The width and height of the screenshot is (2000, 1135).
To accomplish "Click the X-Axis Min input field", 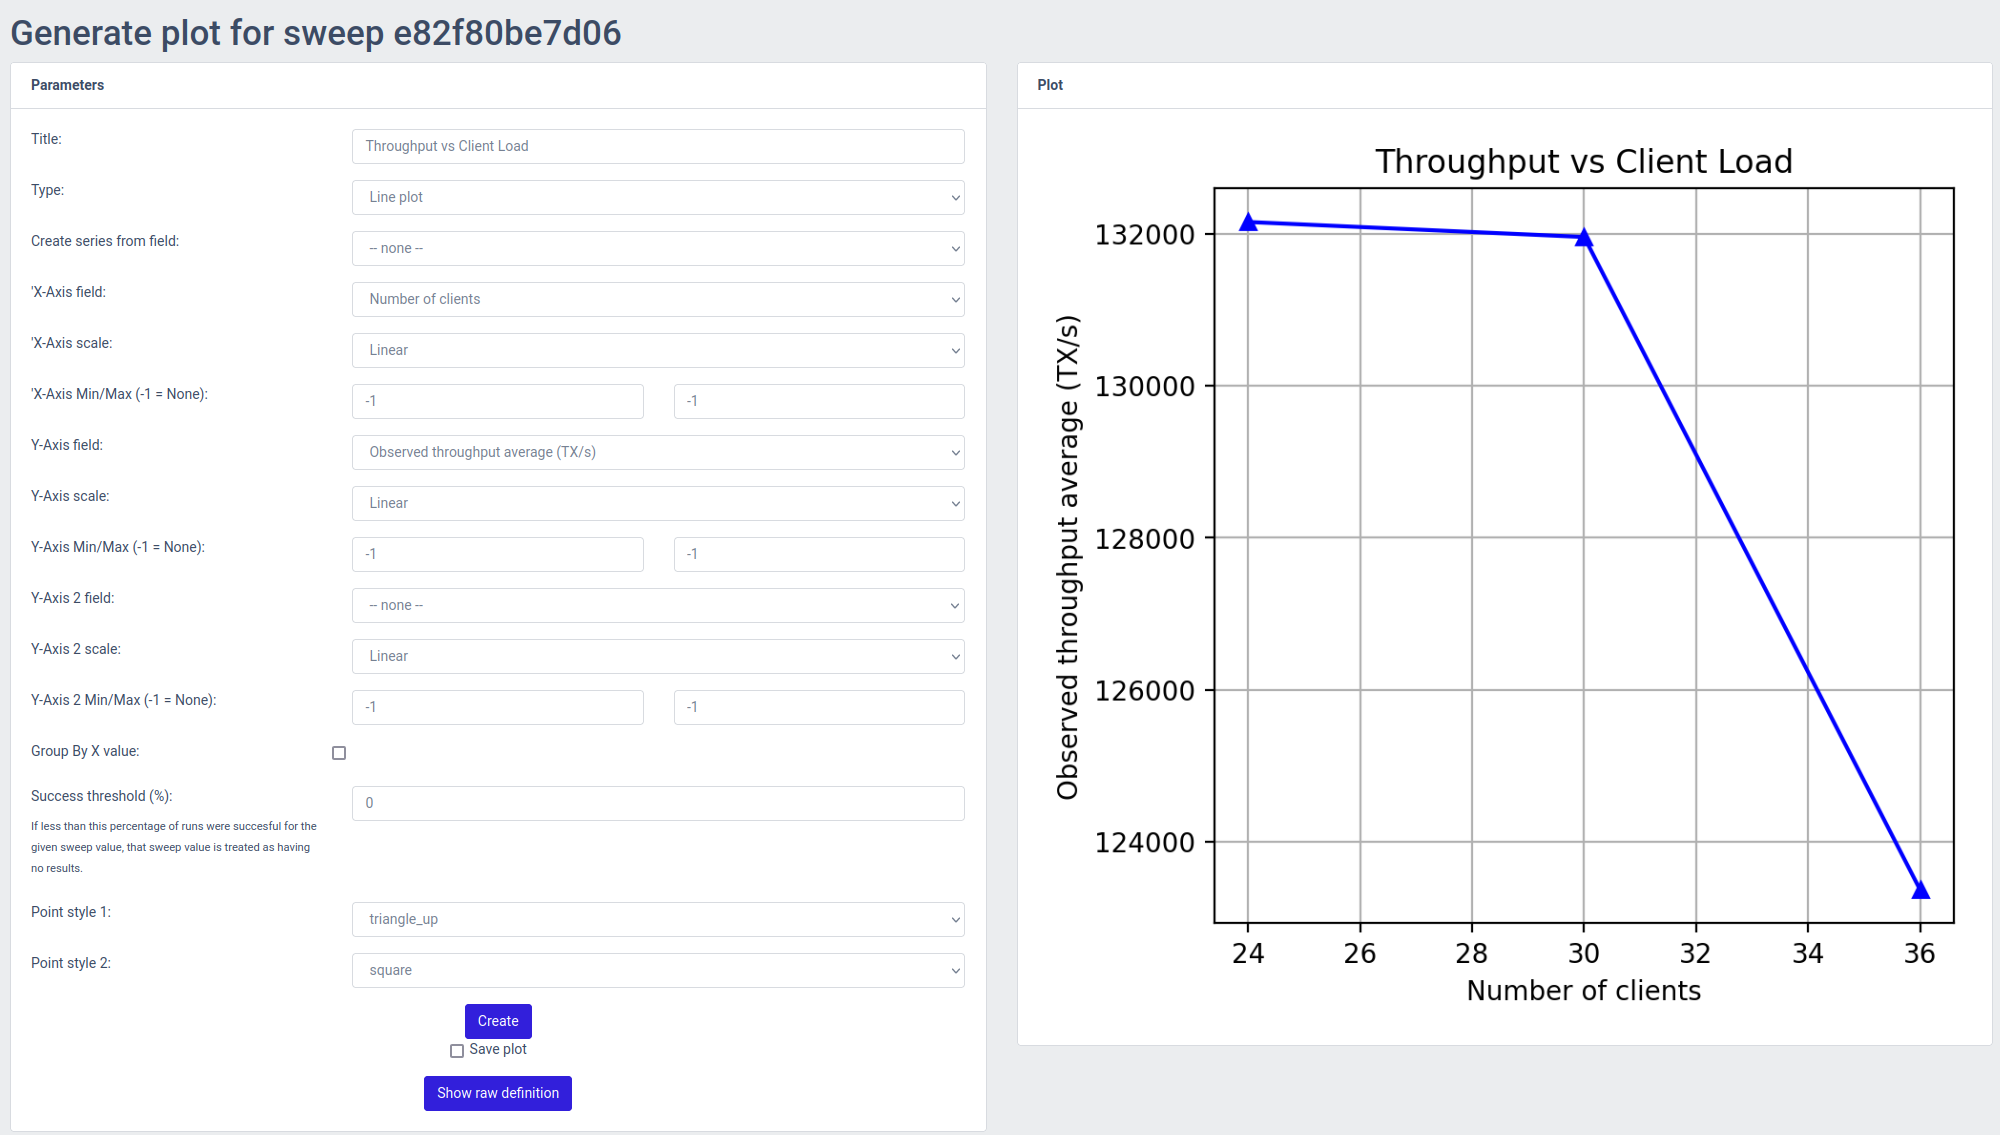I will pyautogui.click(x=497, y=401).
